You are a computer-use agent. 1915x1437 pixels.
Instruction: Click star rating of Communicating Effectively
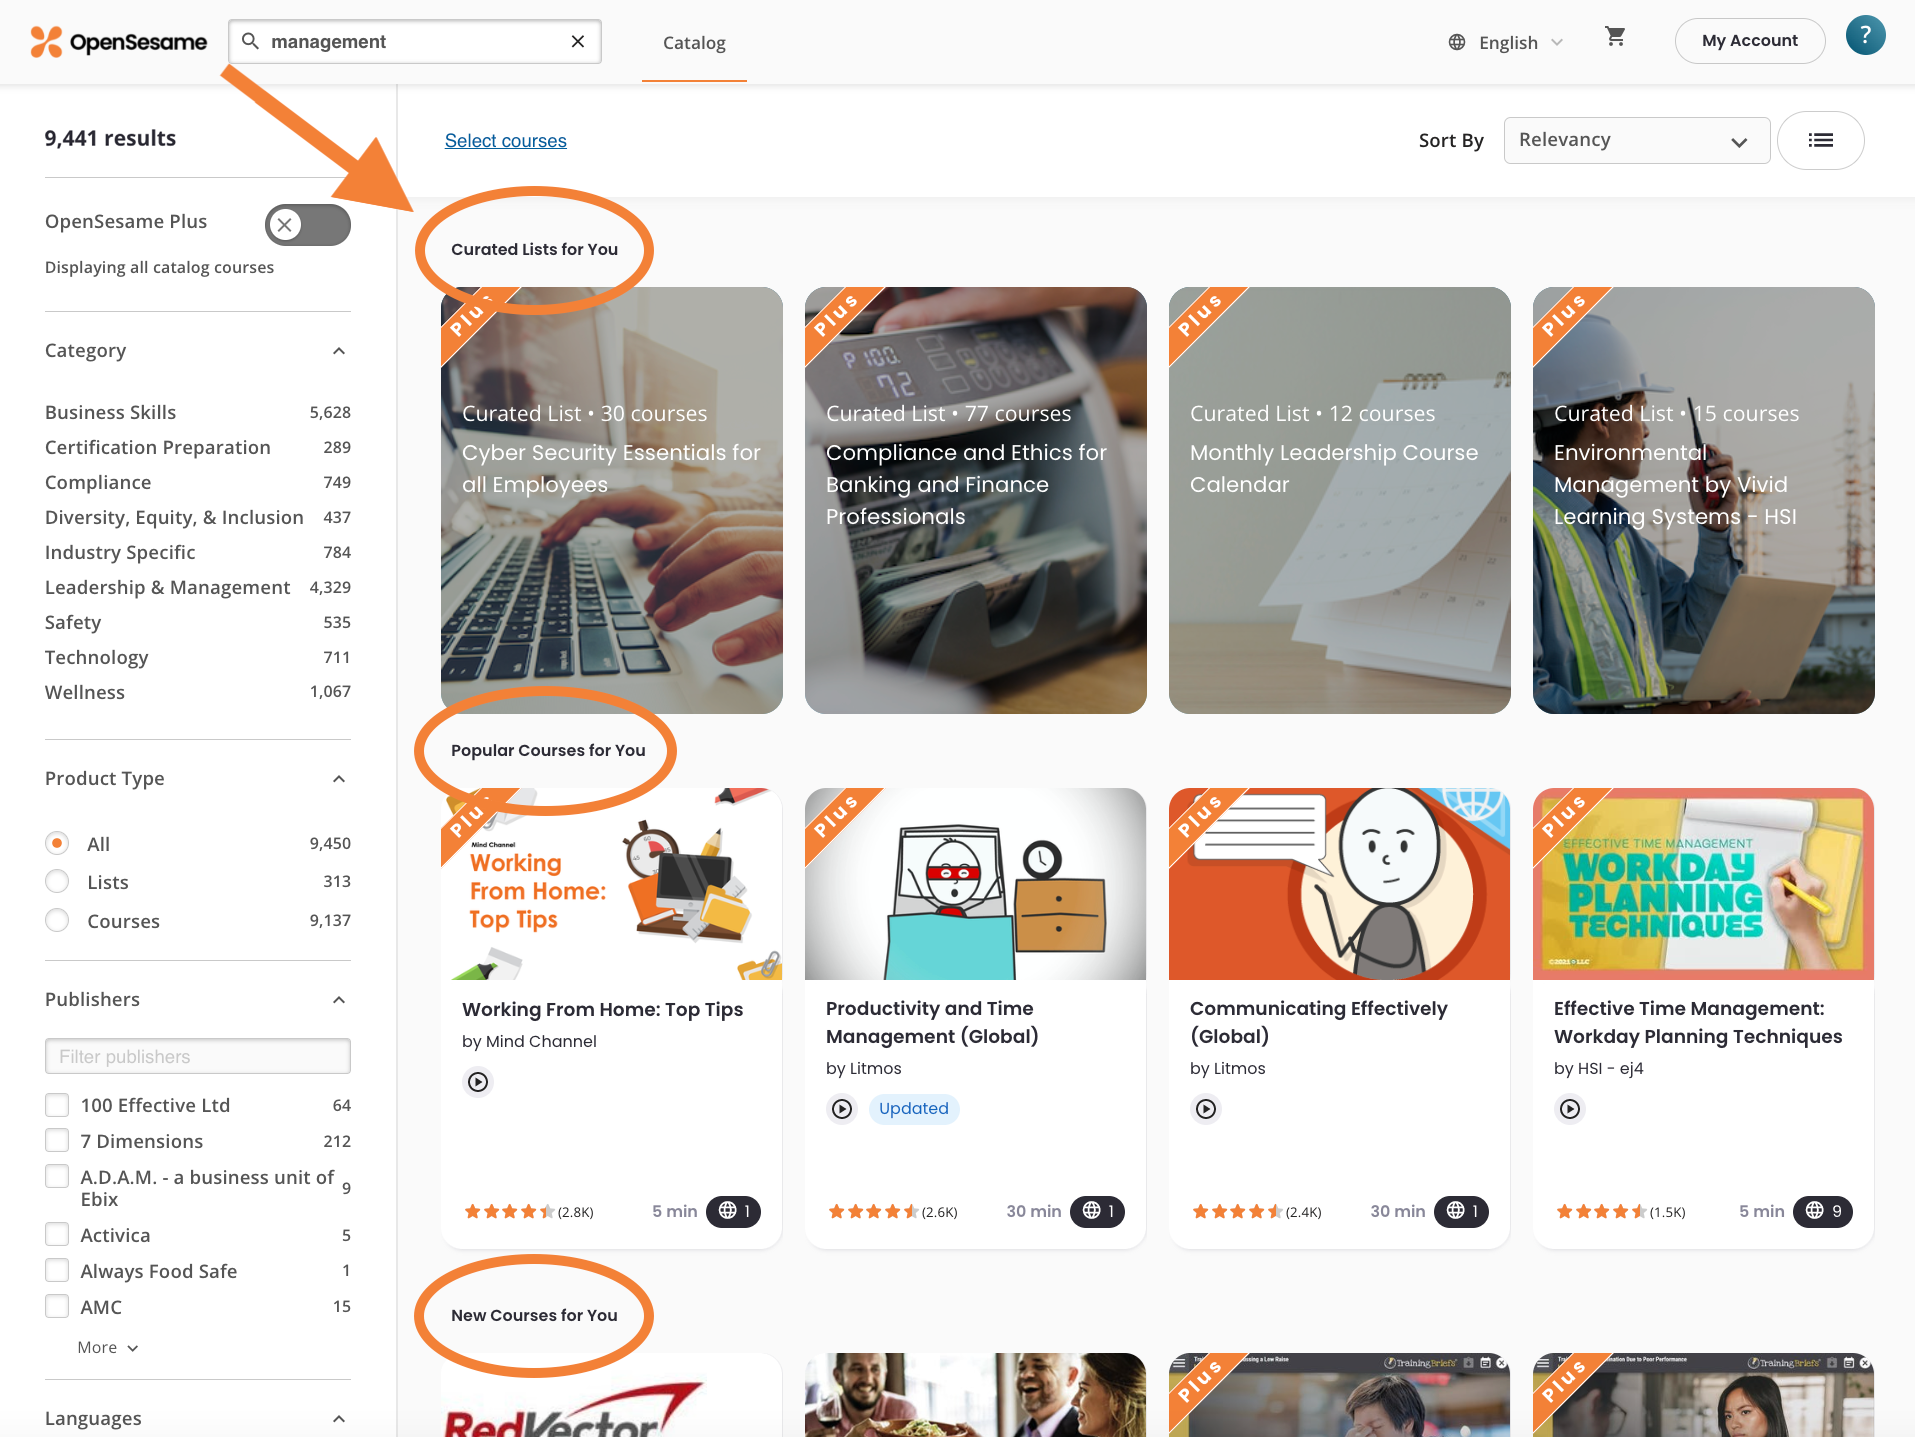1238,1212
